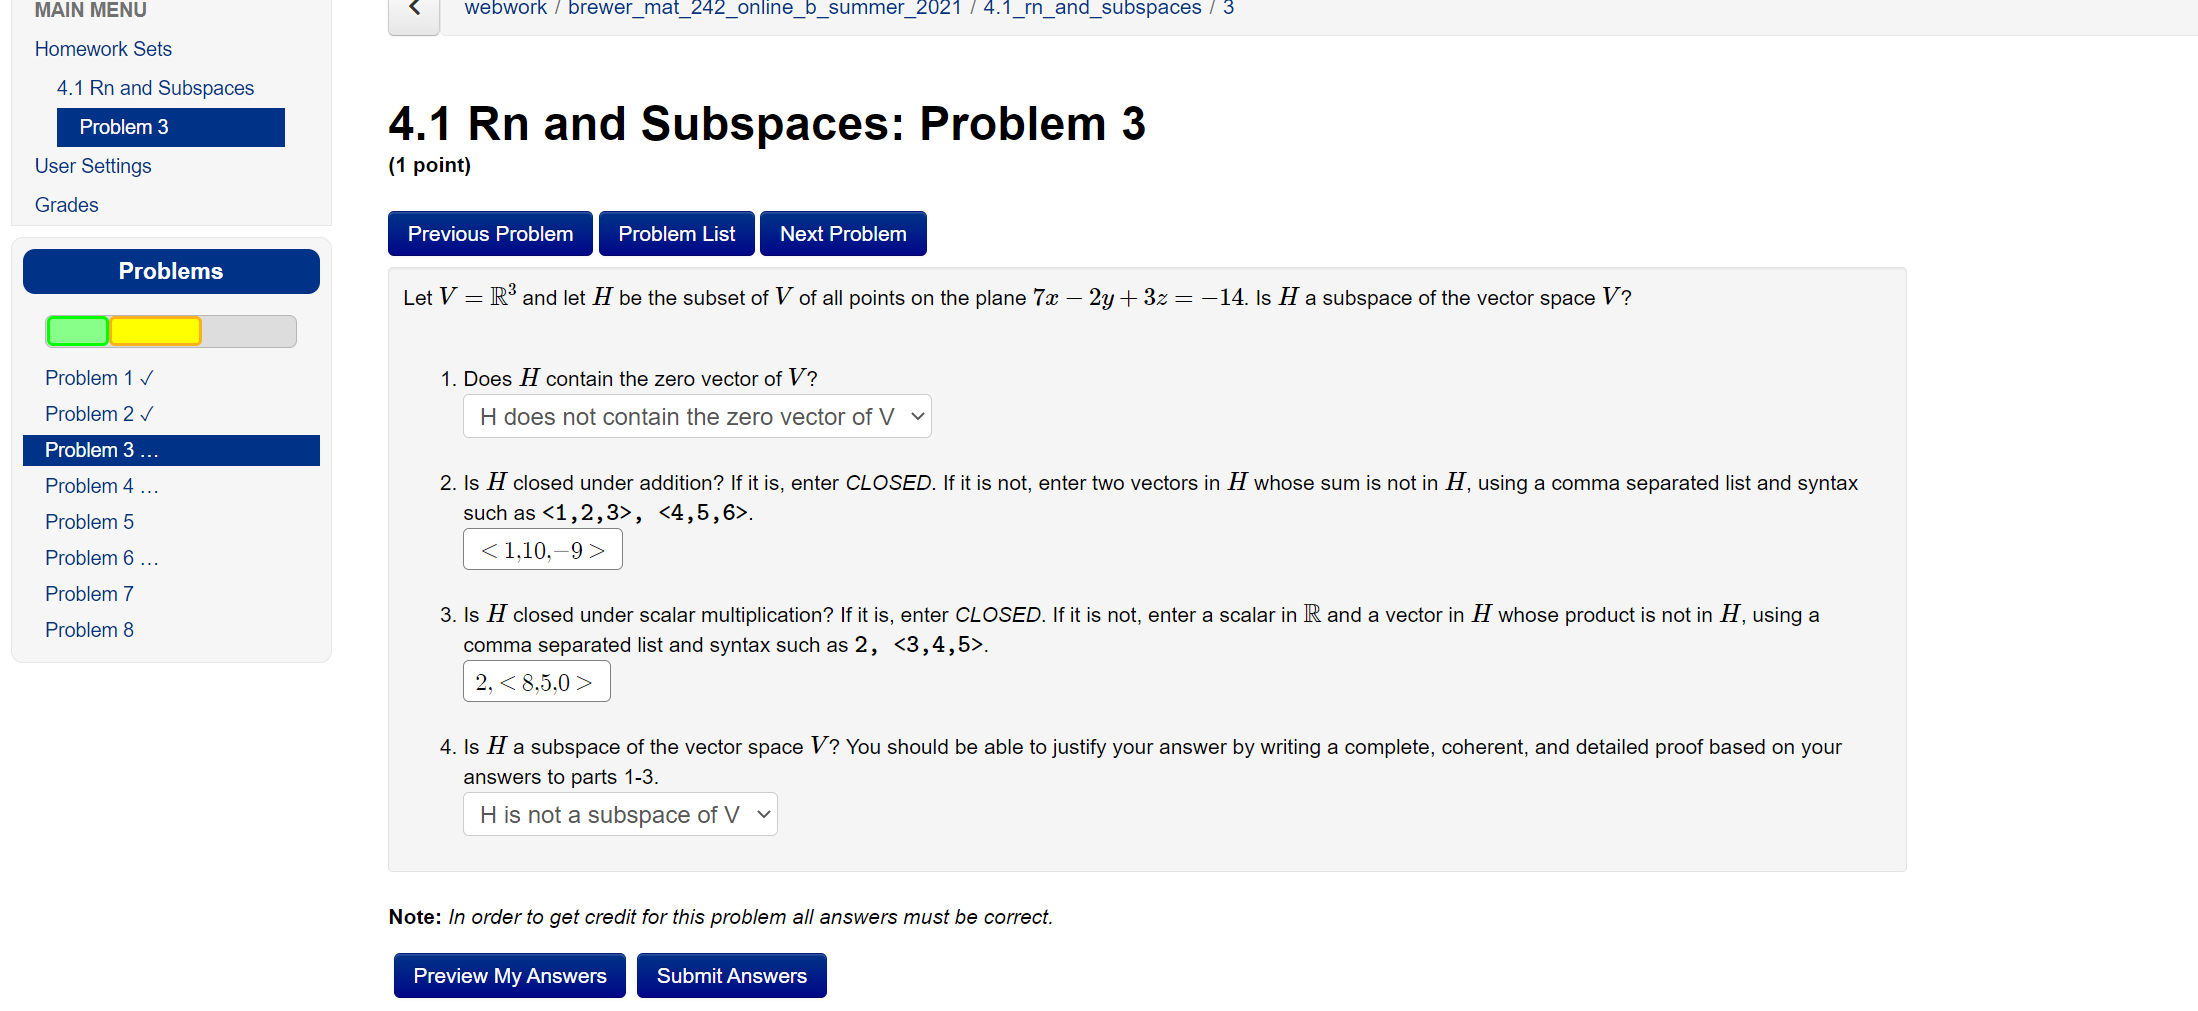Open Homework Sets
Screen dimensions: 2198x1011
103,48
